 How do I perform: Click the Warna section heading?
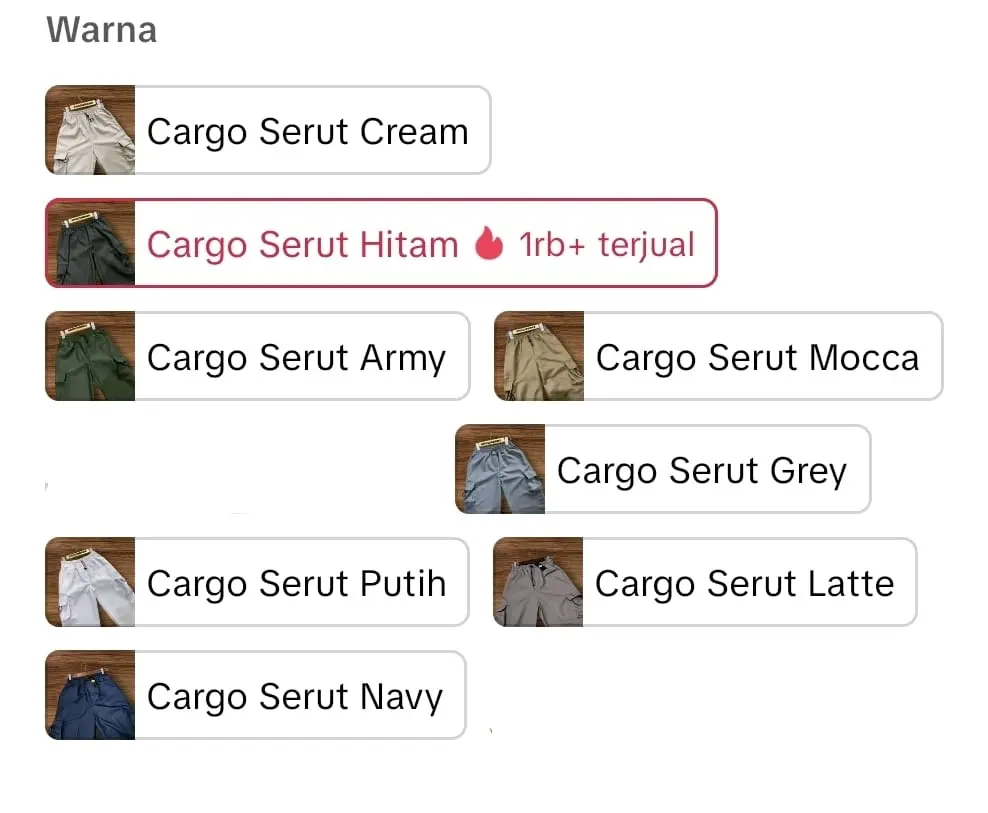[102, 30]
